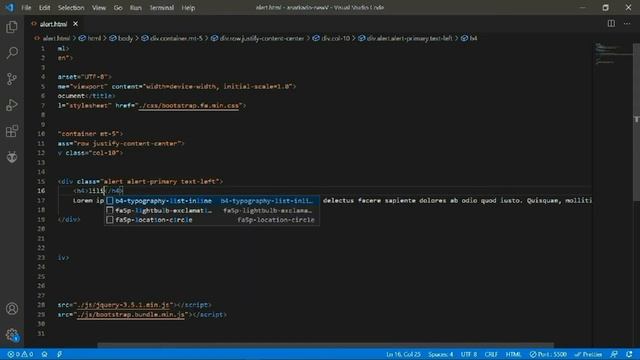The width and height of the screenshot is (640, 360).
Task: Select fa5p-lightbulb-exclamation suggestion
Action: coord(212,210)
